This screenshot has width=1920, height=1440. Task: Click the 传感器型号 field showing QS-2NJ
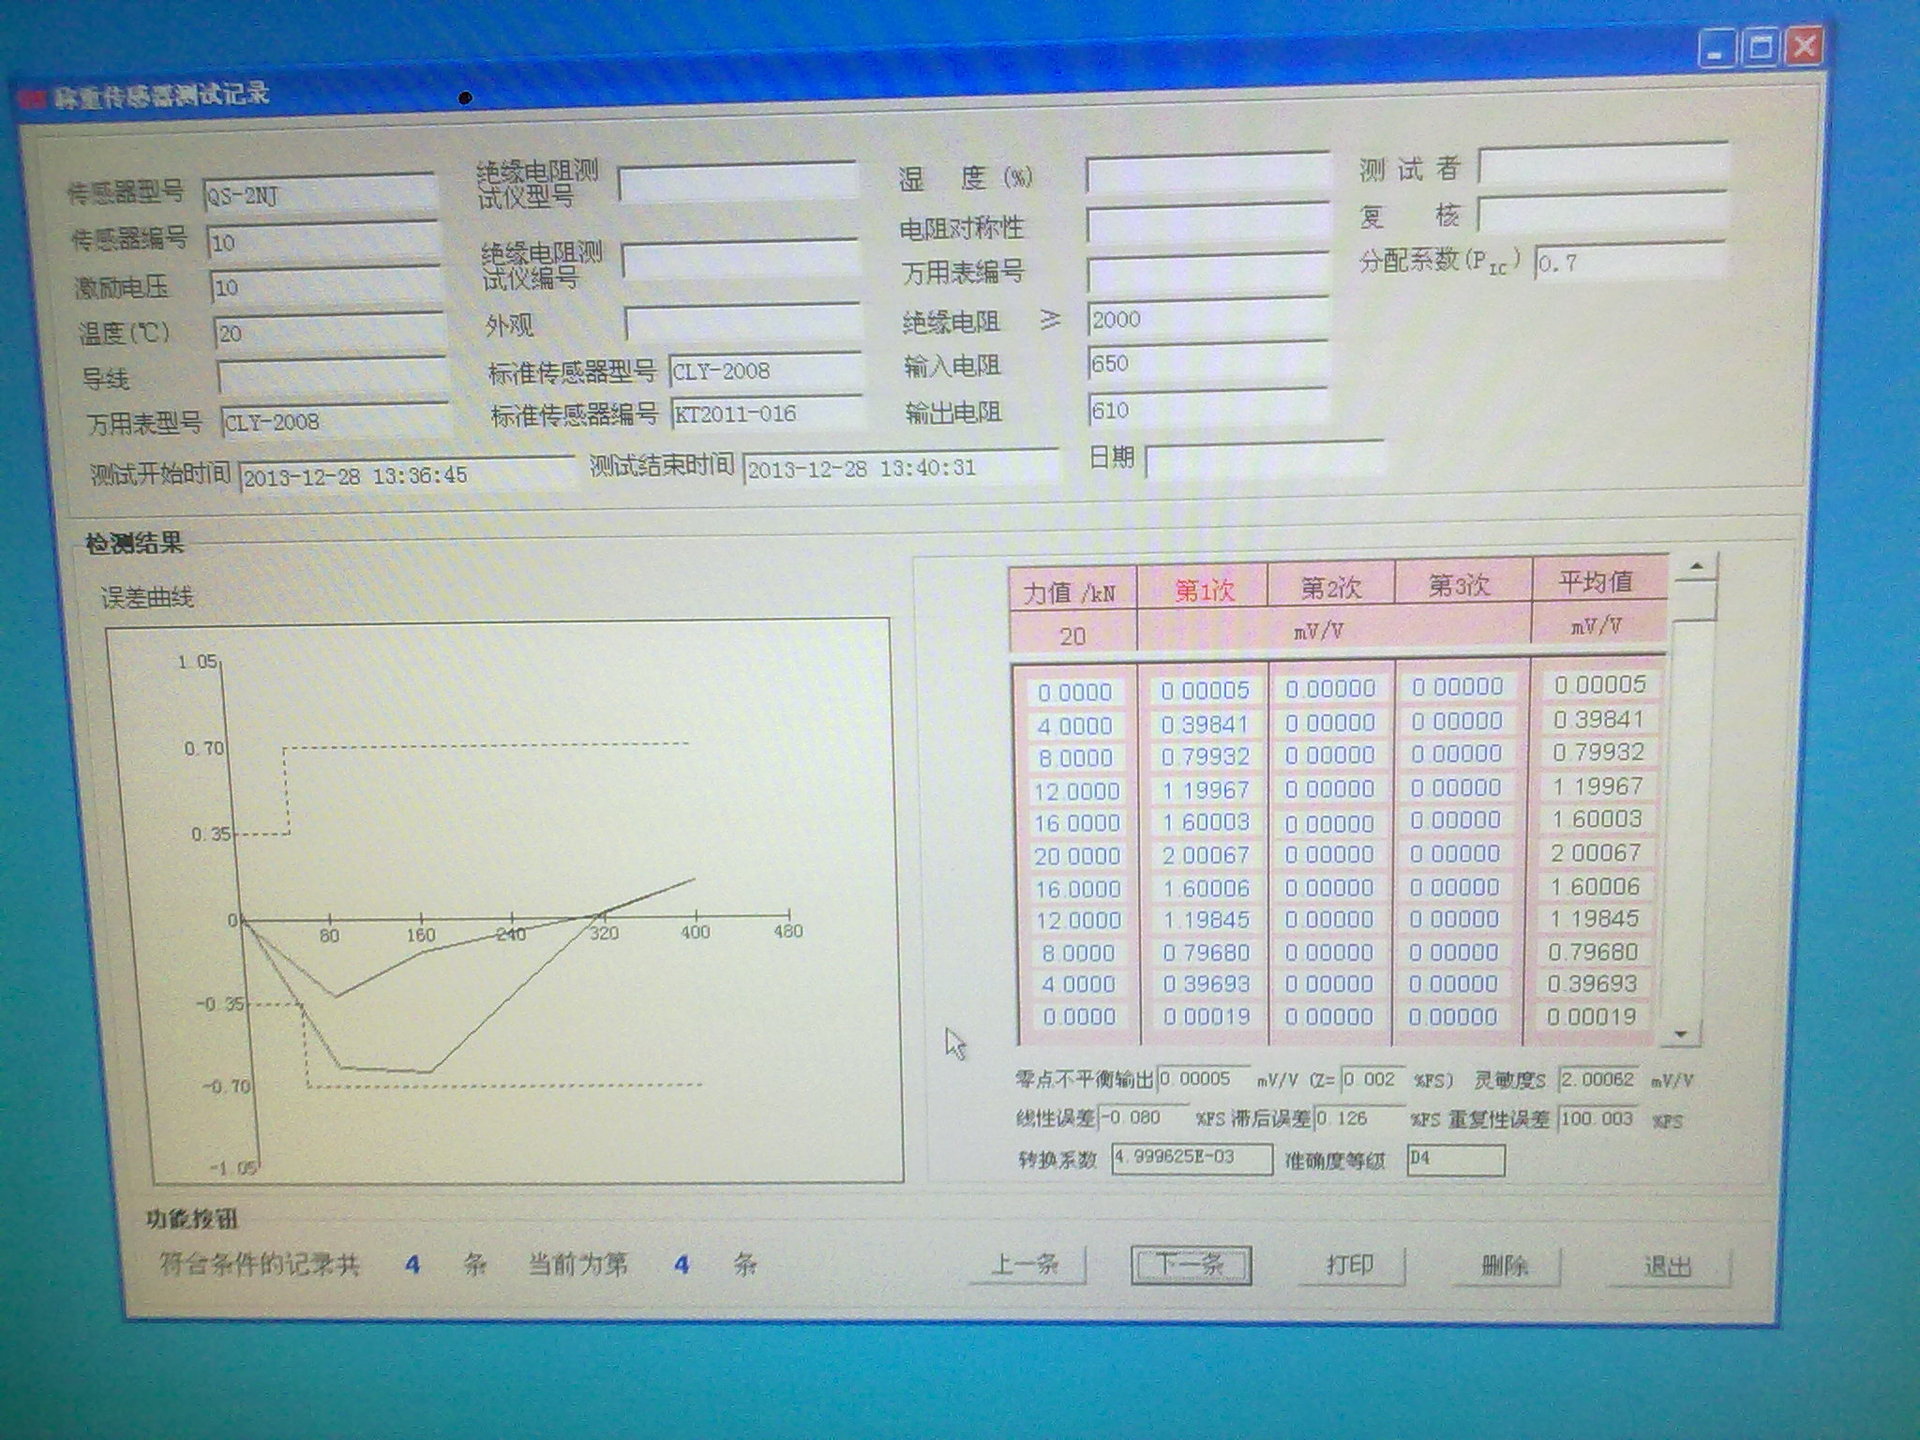coord(318,195)
